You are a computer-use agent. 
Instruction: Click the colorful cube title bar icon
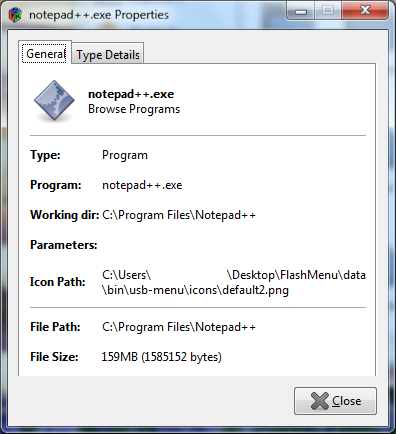pyautogui.click(x=15, y=15)
